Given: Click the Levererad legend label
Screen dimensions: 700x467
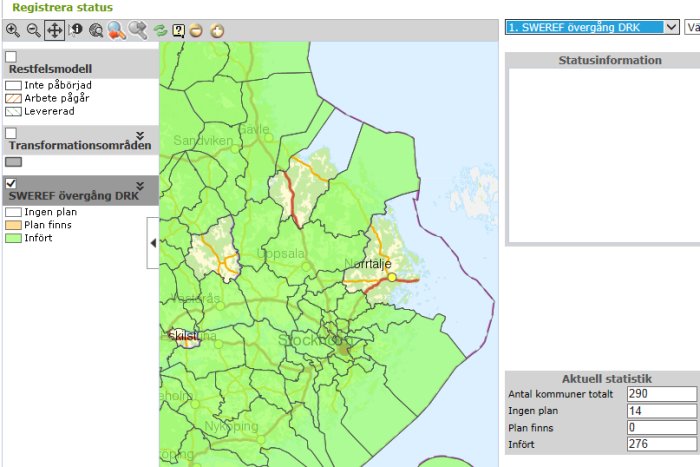Looking at the screenshot, I should point(49,111).
